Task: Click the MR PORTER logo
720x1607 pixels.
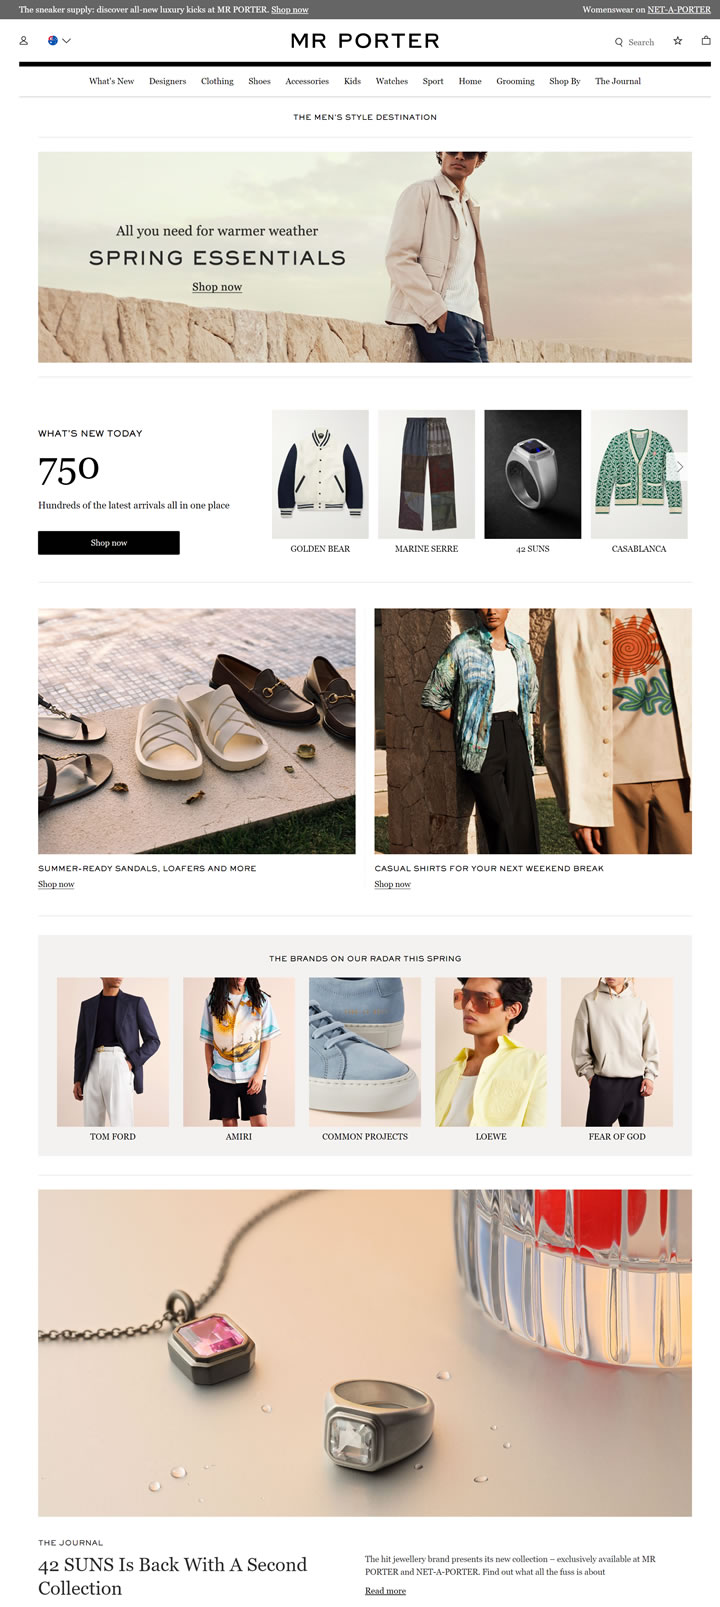Action: tap(365, 41)
